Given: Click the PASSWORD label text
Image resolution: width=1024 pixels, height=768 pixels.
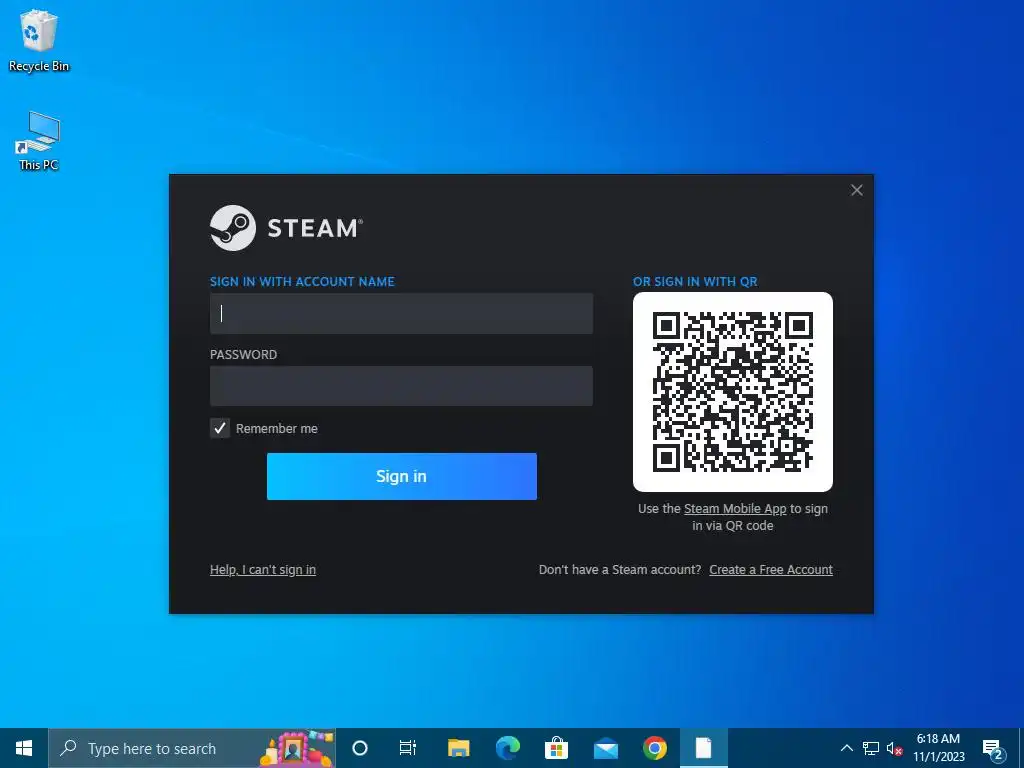Looking at the screenshot, I should click(x=244, y=355).
